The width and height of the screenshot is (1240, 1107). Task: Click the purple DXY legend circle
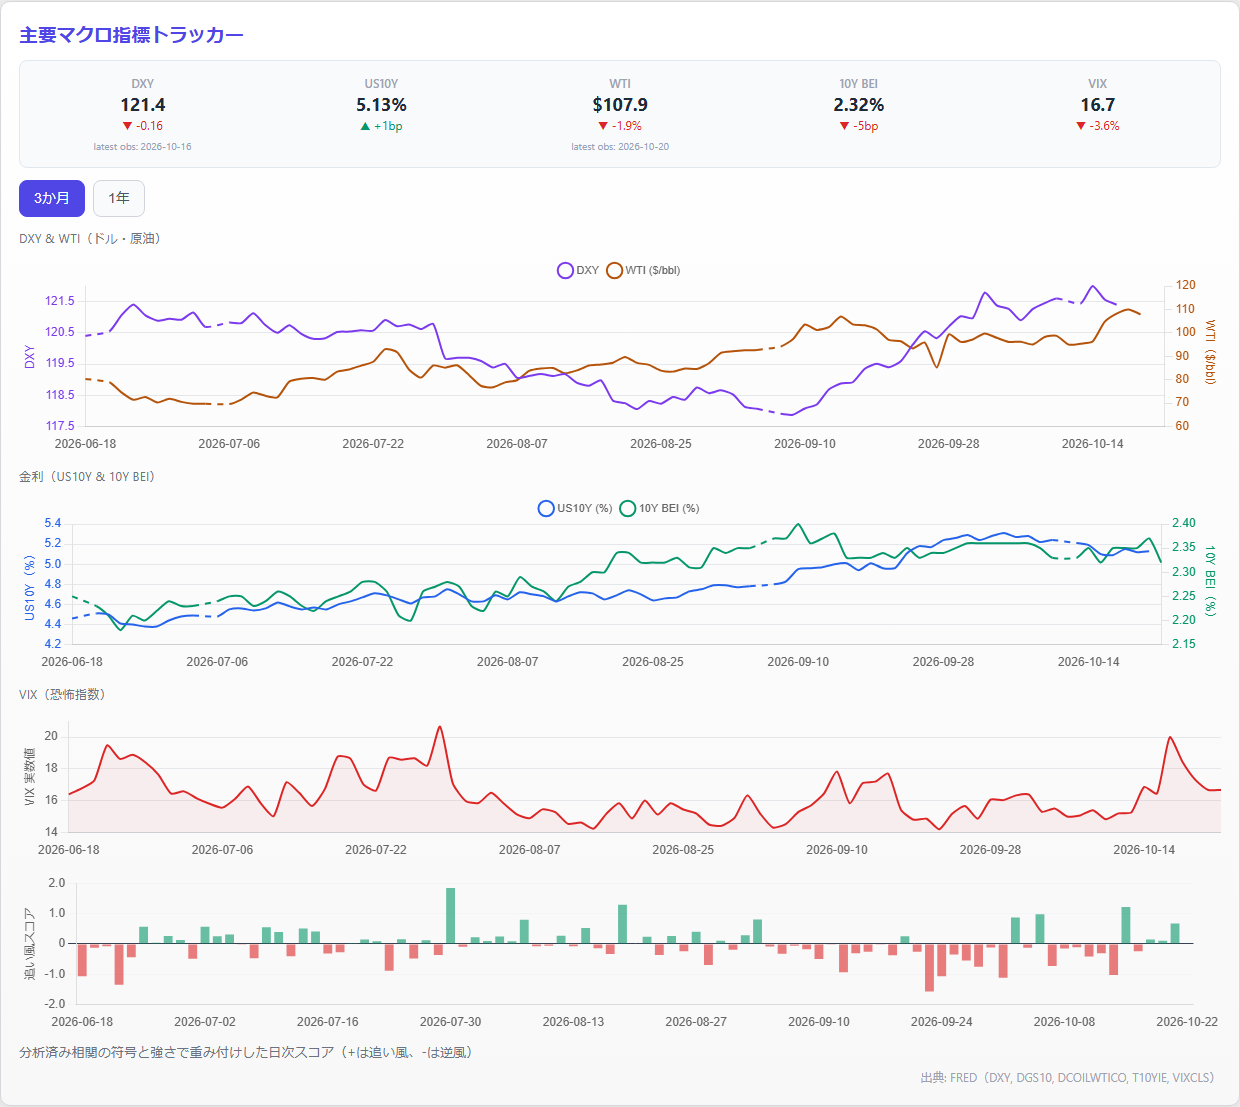(x=565, y=270)
